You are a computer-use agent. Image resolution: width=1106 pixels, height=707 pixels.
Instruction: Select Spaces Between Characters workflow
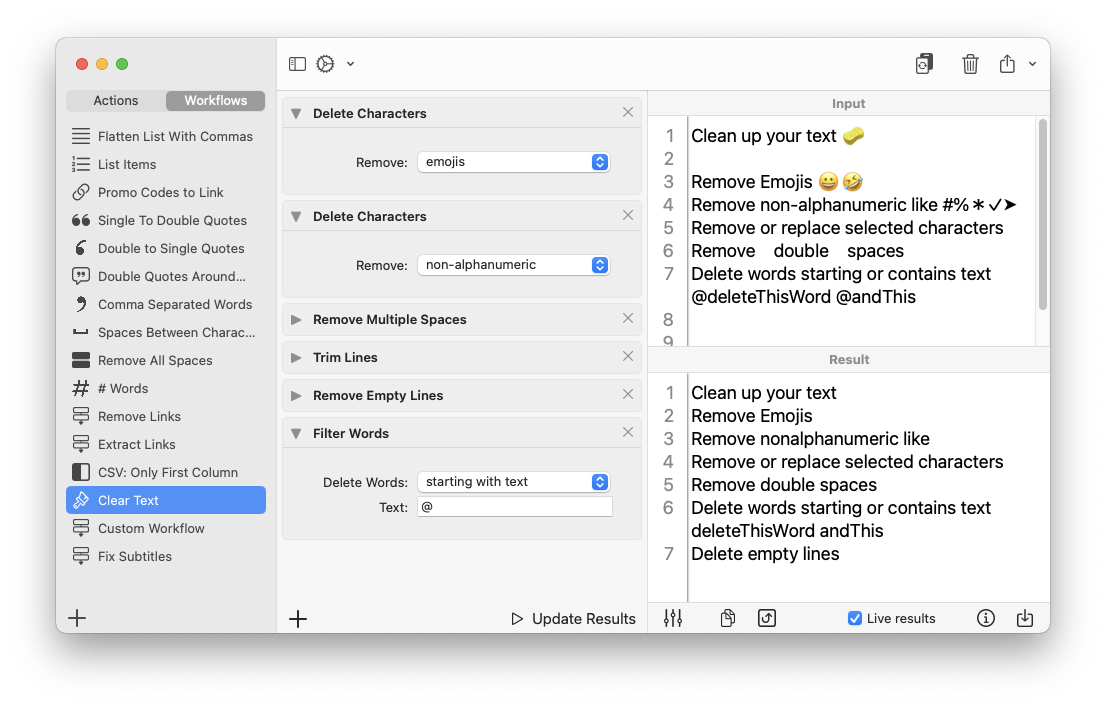click(x=166, y=332)
